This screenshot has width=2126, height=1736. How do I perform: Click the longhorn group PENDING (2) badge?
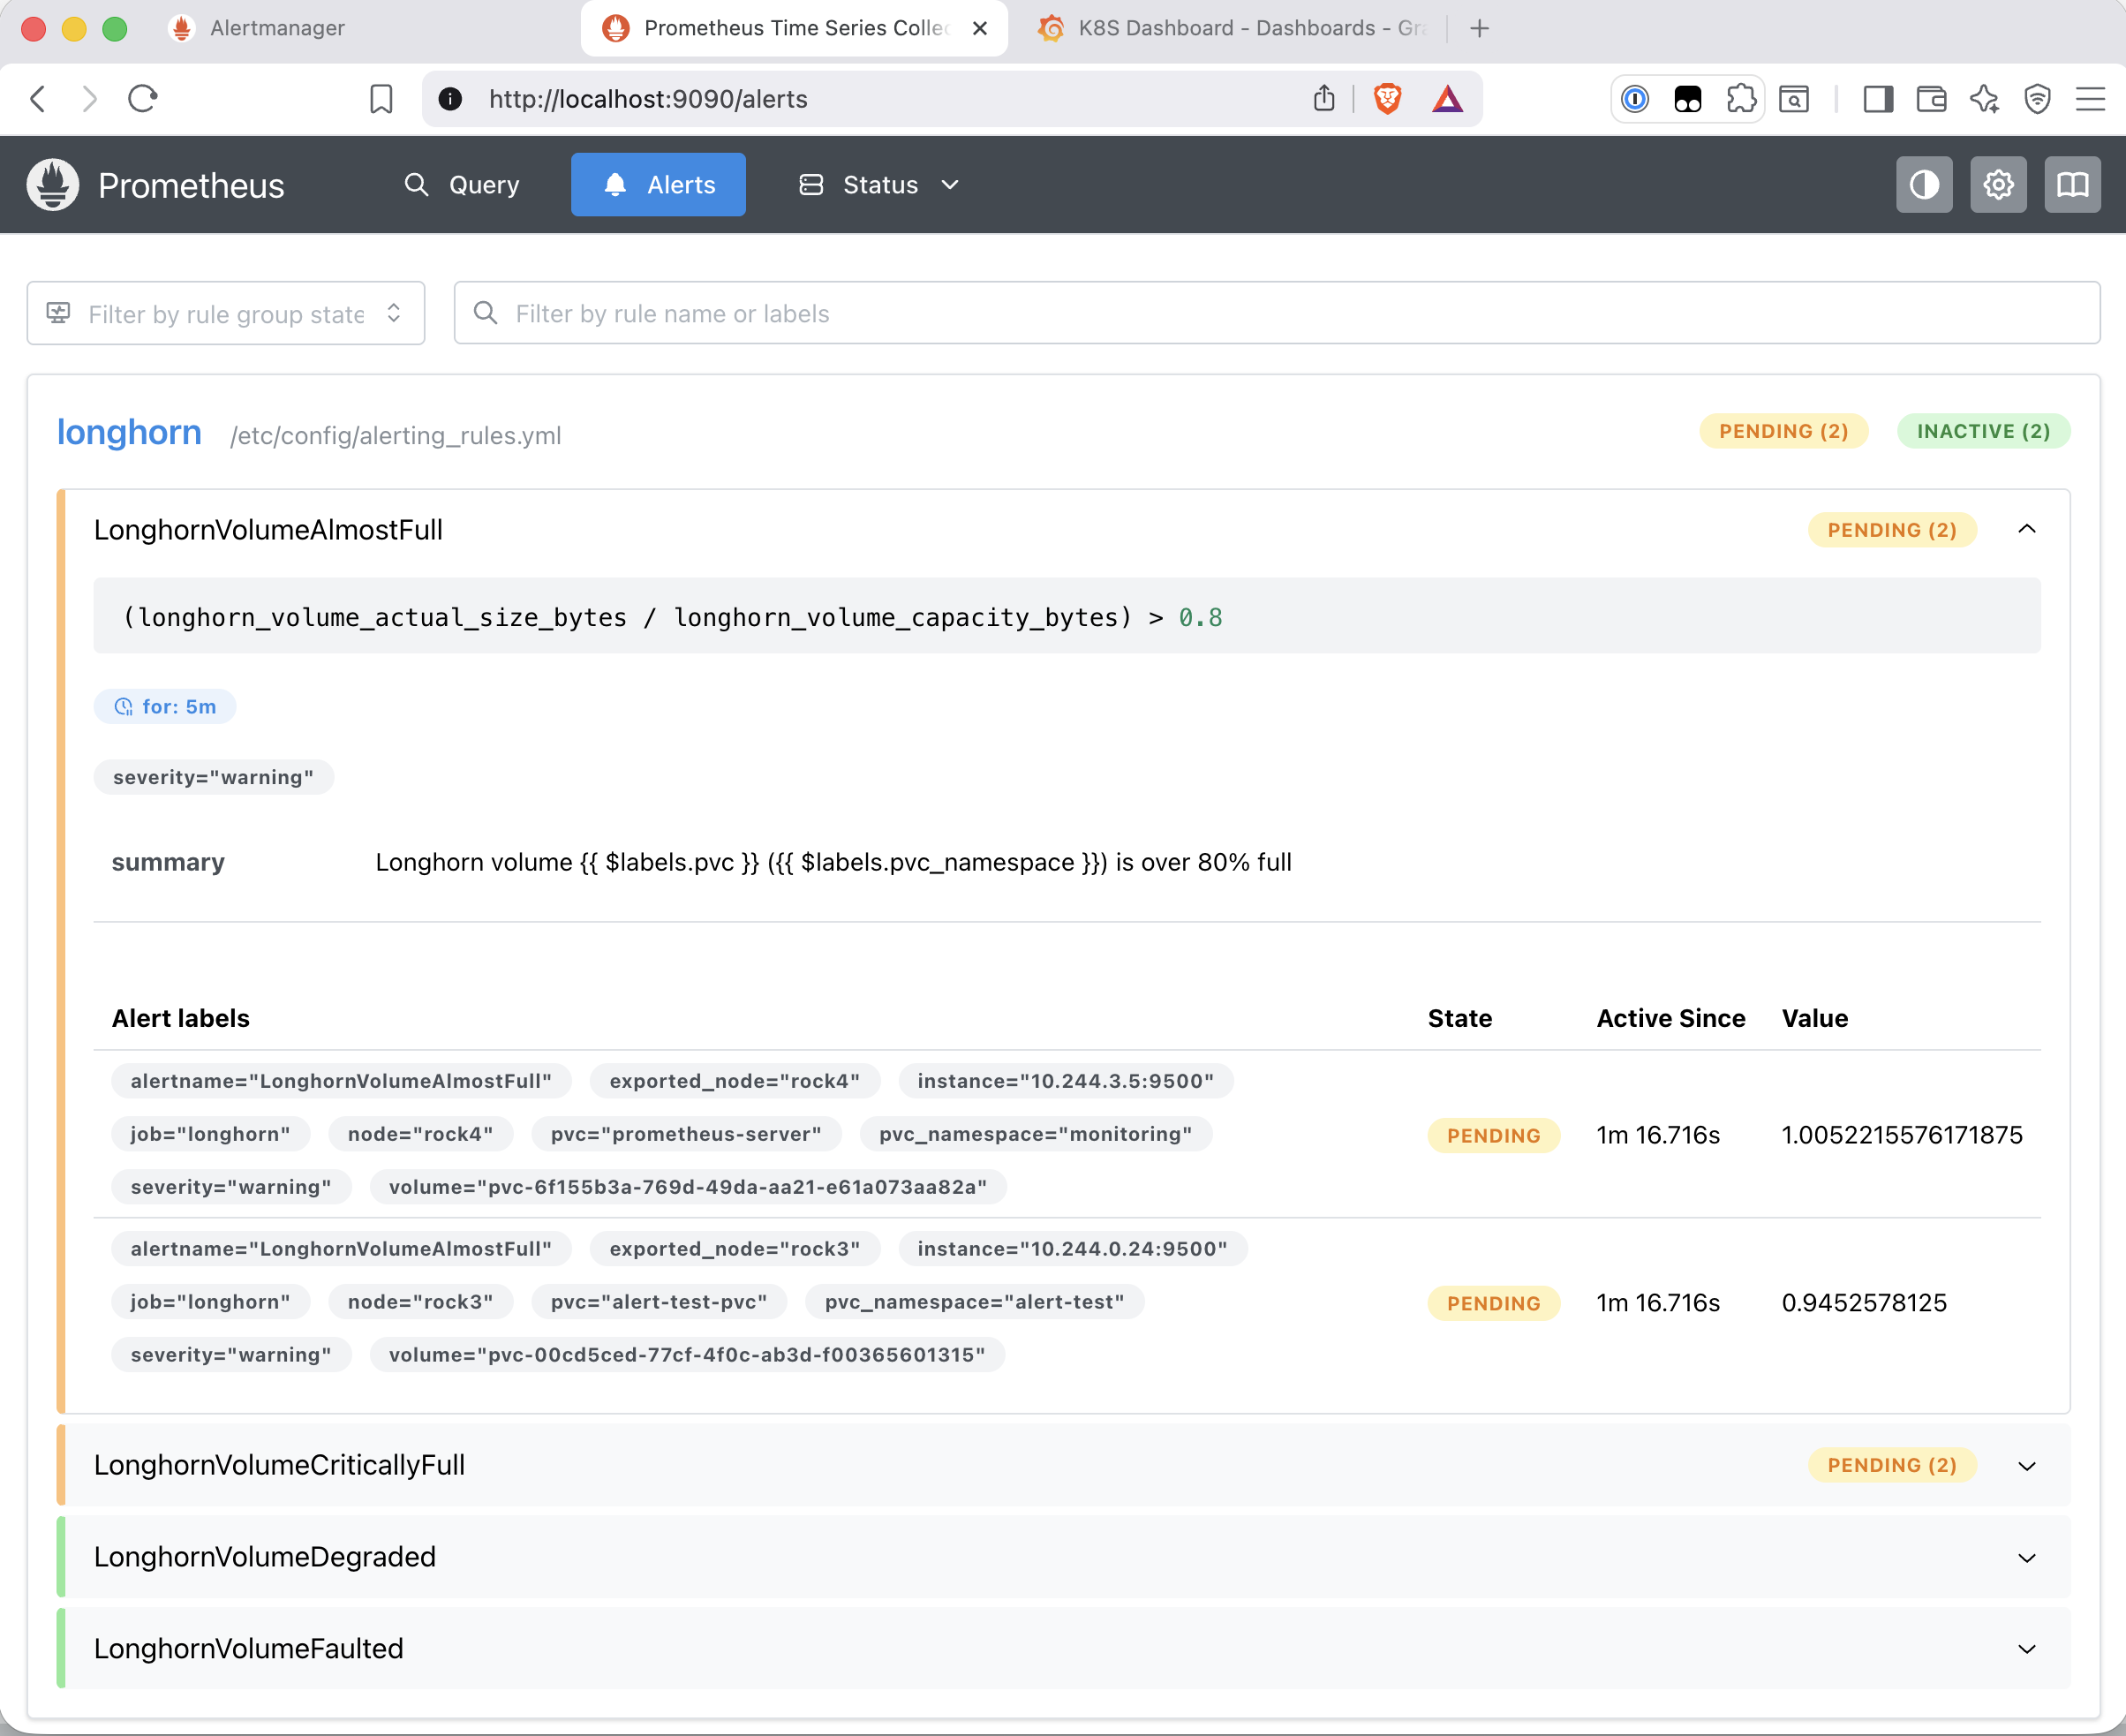pos(1783,431)
